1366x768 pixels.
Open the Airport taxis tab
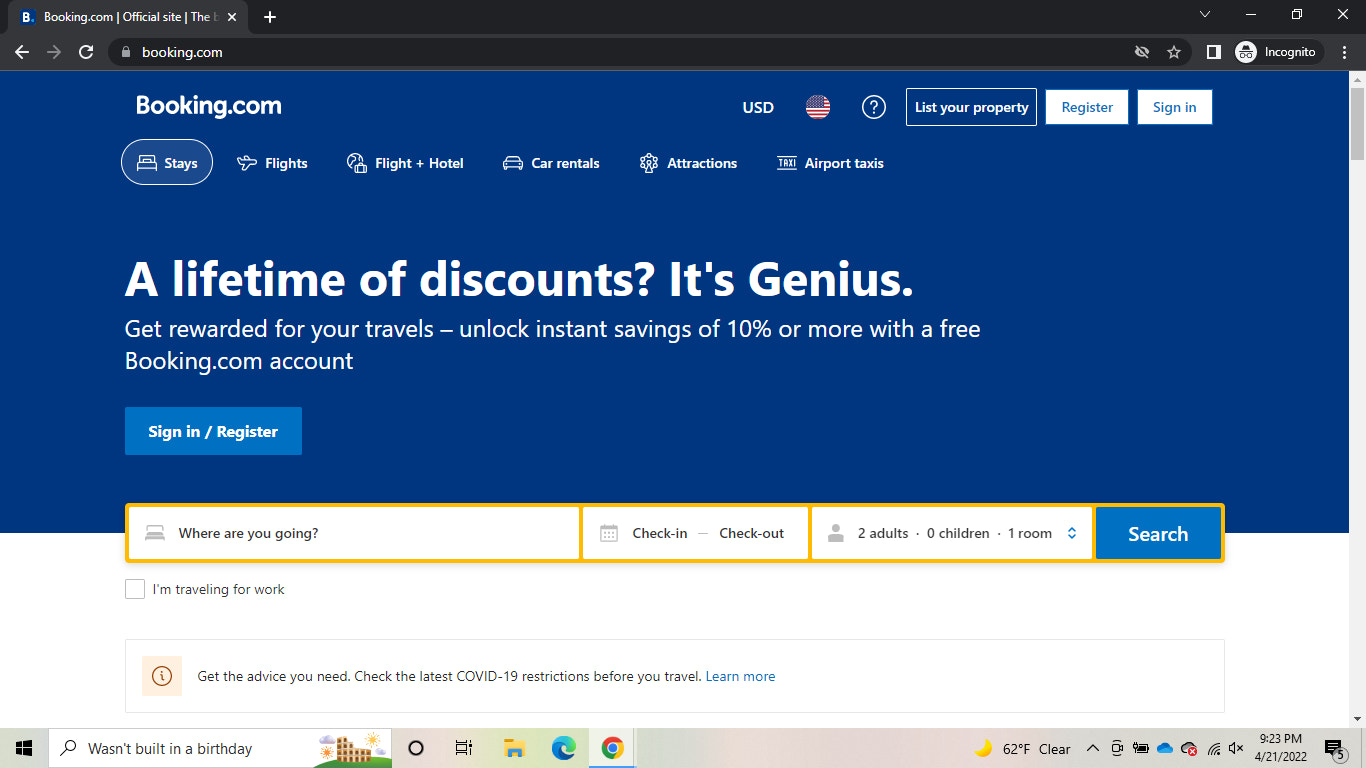coord(830,163)
